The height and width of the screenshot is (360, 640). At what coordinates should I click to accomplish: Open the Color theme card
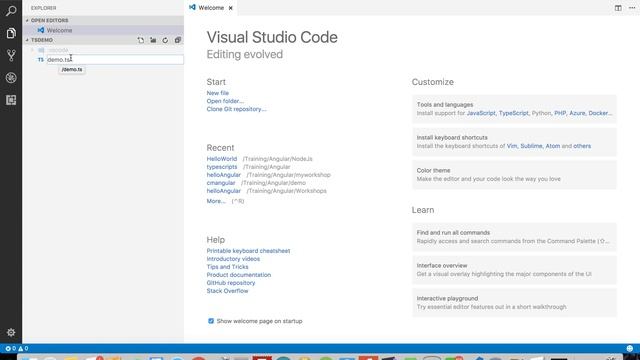[514, 175]
